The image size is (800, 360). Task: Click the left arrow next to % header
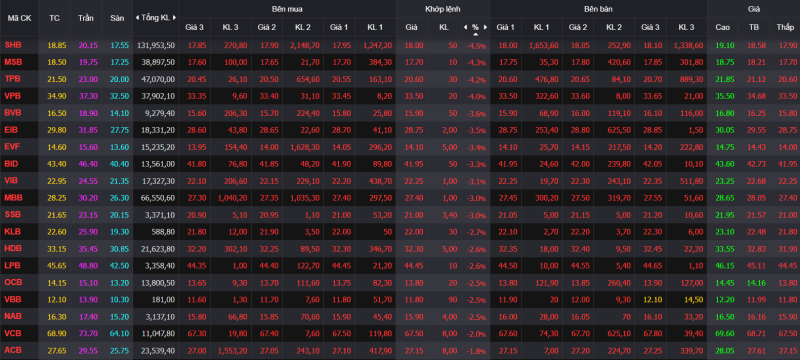coord(465,27)
